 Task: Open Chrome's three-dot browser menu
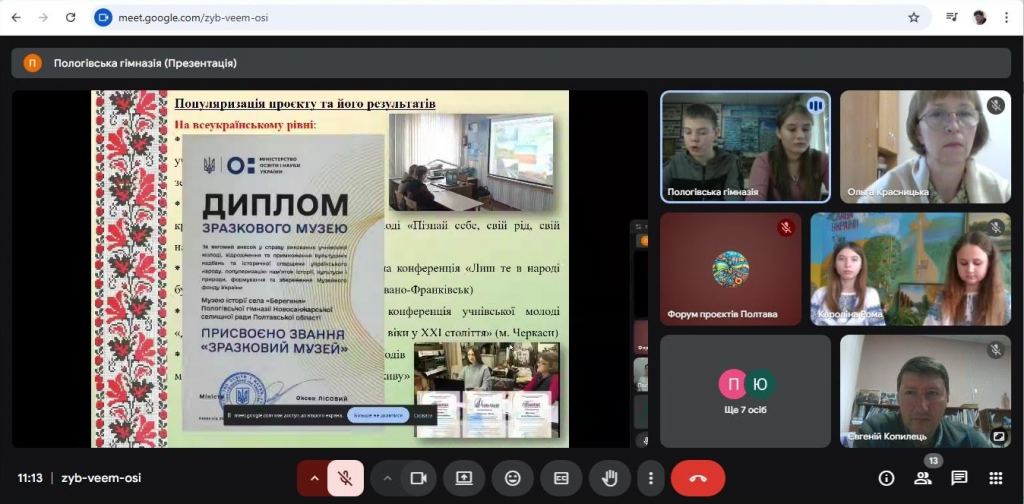coord(1008,18)
